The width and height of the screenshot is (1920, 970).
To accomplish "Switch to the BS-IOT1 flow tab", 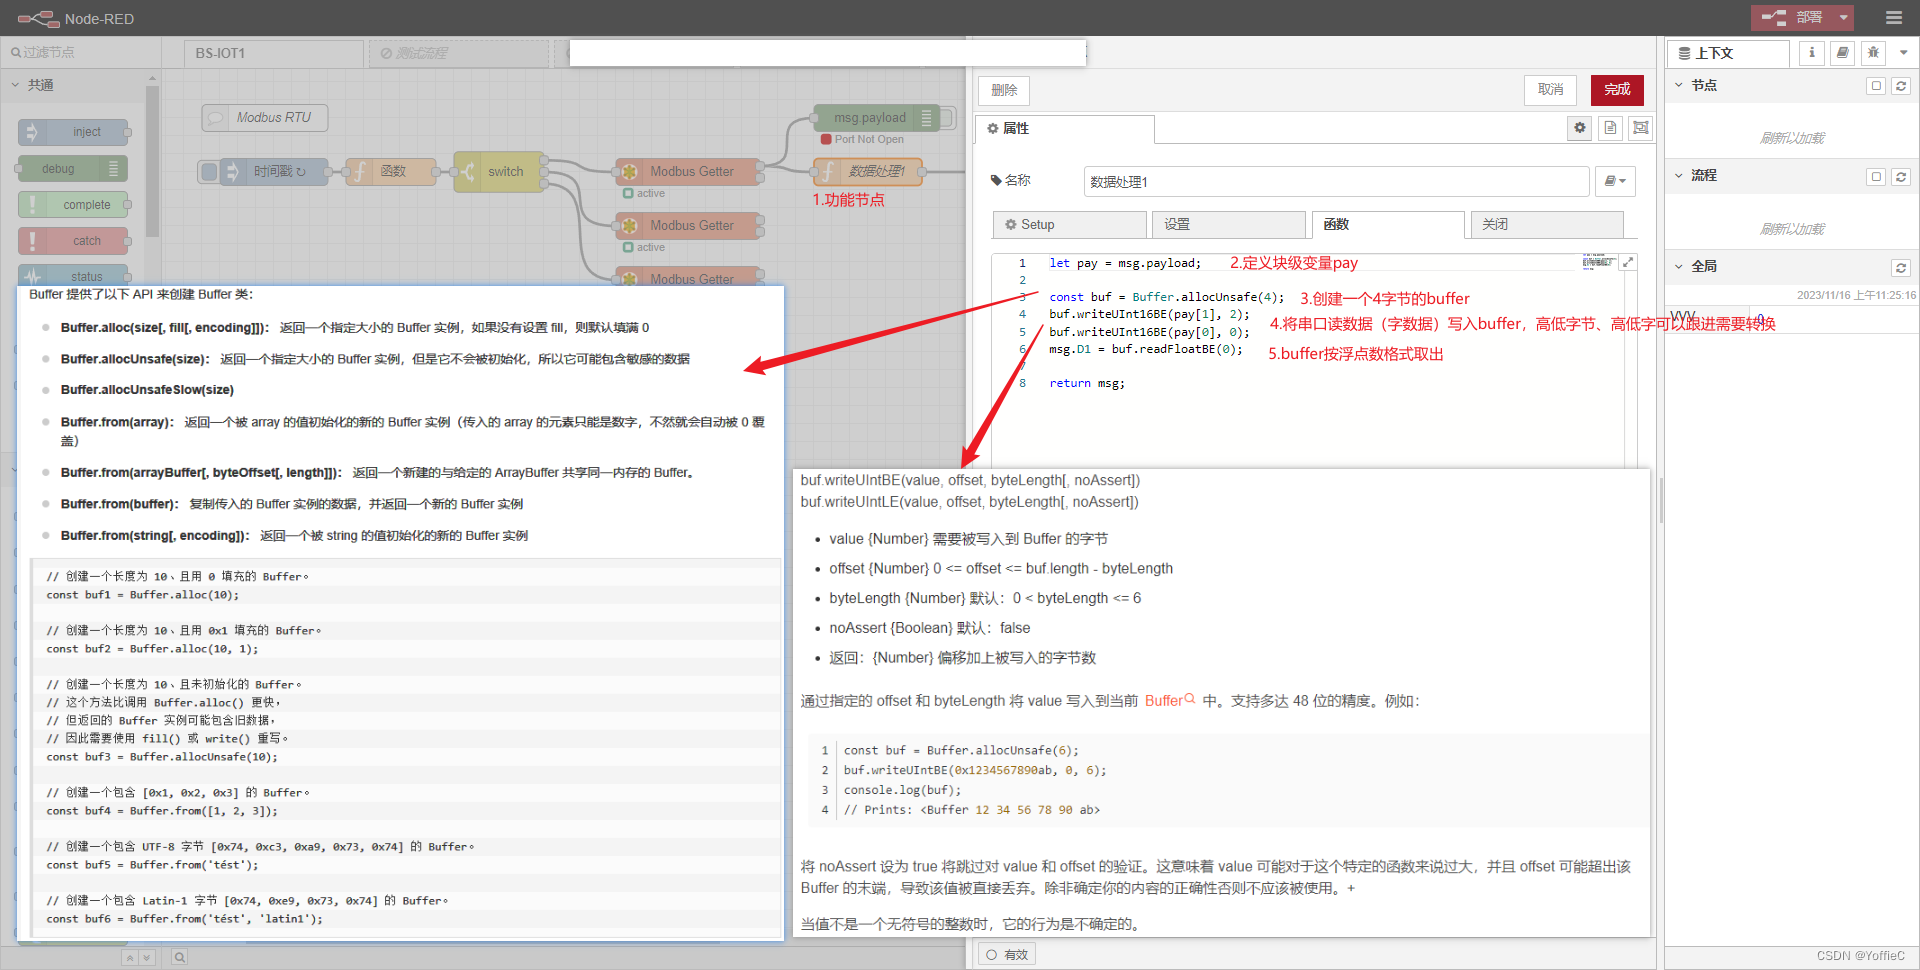I will pyautogui.click(x=273, y=53).
